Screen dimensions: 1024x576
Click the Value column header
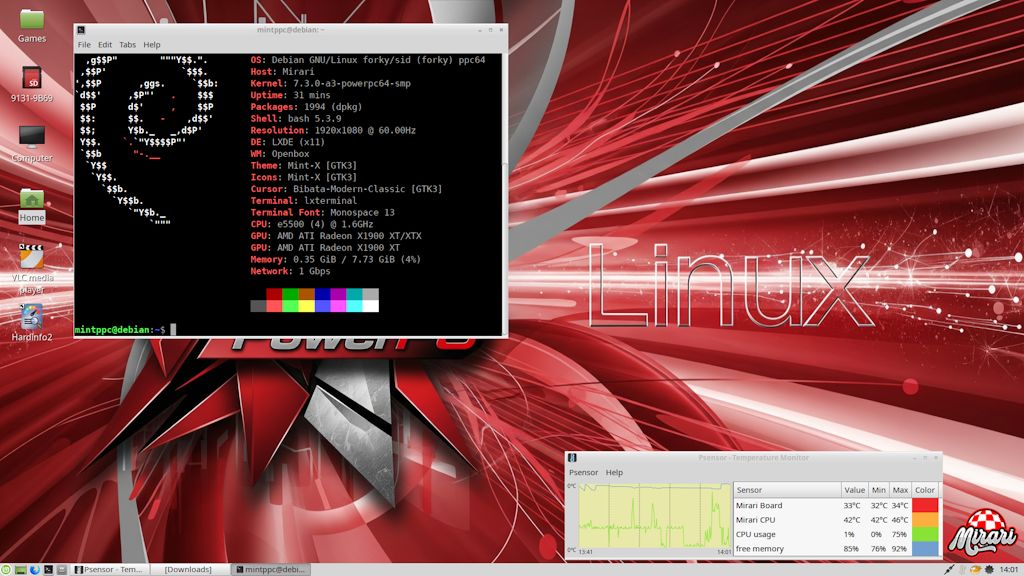[855, 490]
